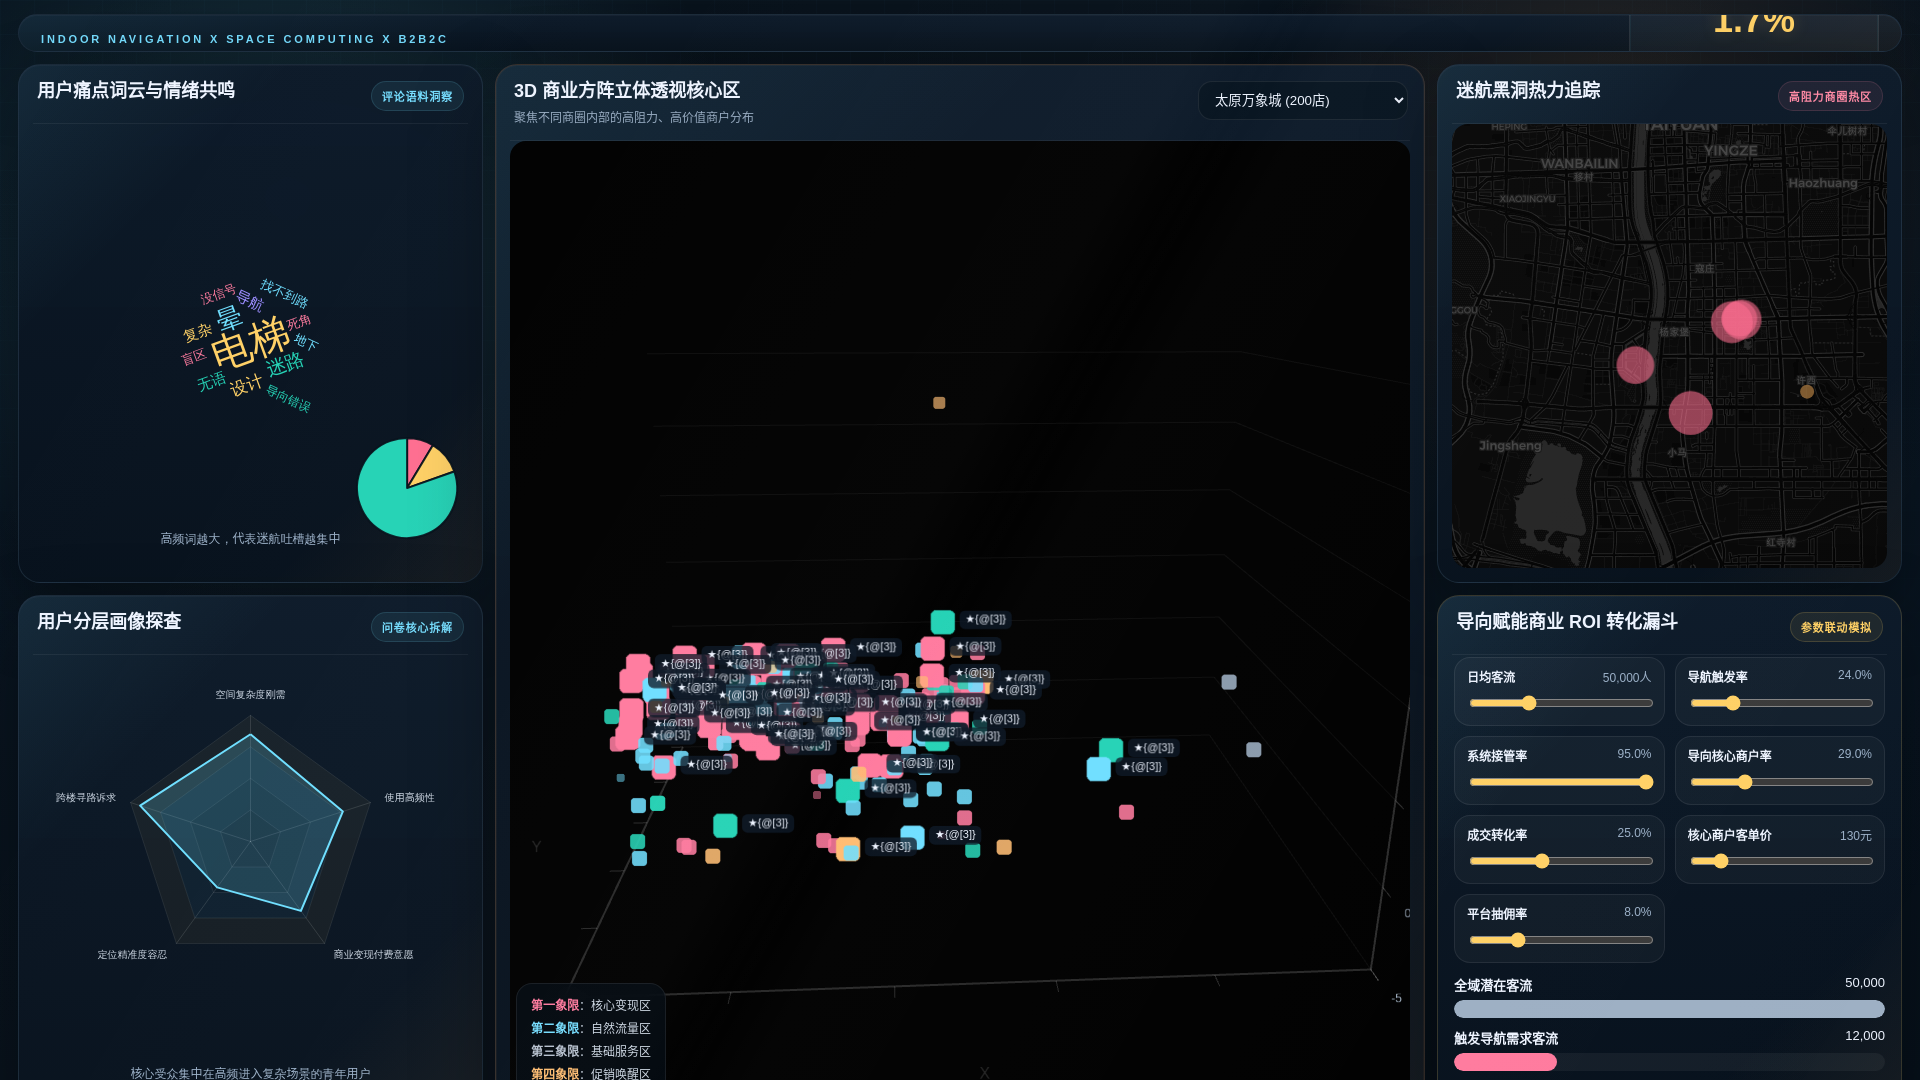Click the 平台抽佣率 slider handle
The height and width of the screenshot is (1080, 1920).
[1518, 940]
